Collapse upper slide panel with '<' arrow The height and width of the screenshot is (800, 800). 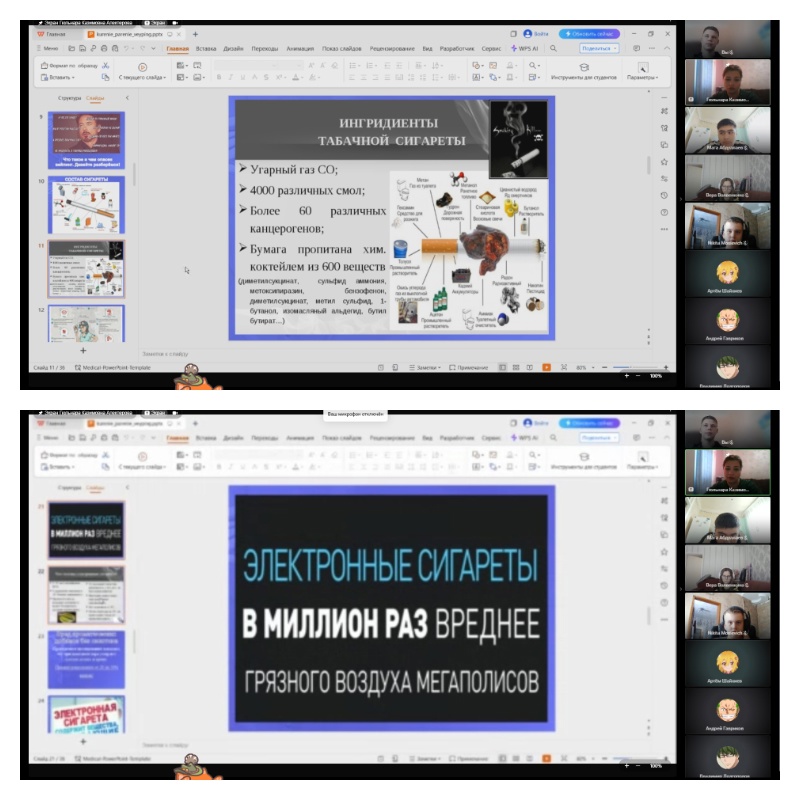click(x=127, y=97)
